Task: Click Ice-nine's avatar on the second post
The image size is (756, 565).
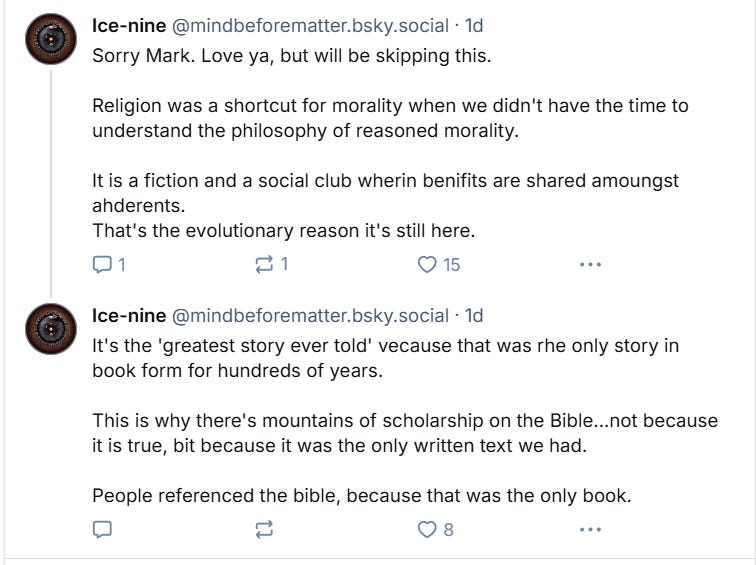Action: pos(49,328)
